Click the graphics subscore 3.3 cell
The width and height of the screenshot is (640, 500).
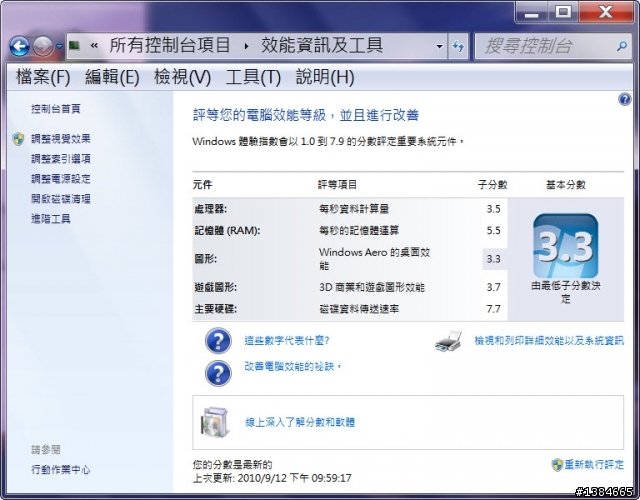(495, 259)
